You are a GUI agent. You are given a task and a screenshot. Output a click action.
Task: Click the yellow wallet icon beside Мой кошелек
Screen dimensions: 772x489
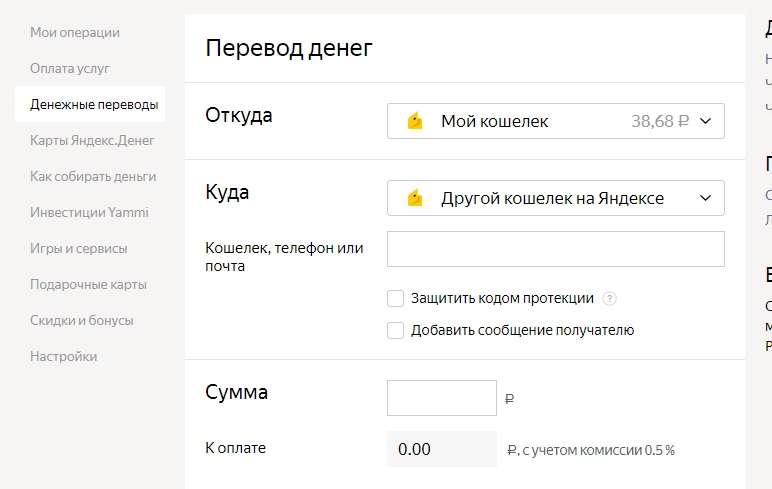click(x=415, y=122)
